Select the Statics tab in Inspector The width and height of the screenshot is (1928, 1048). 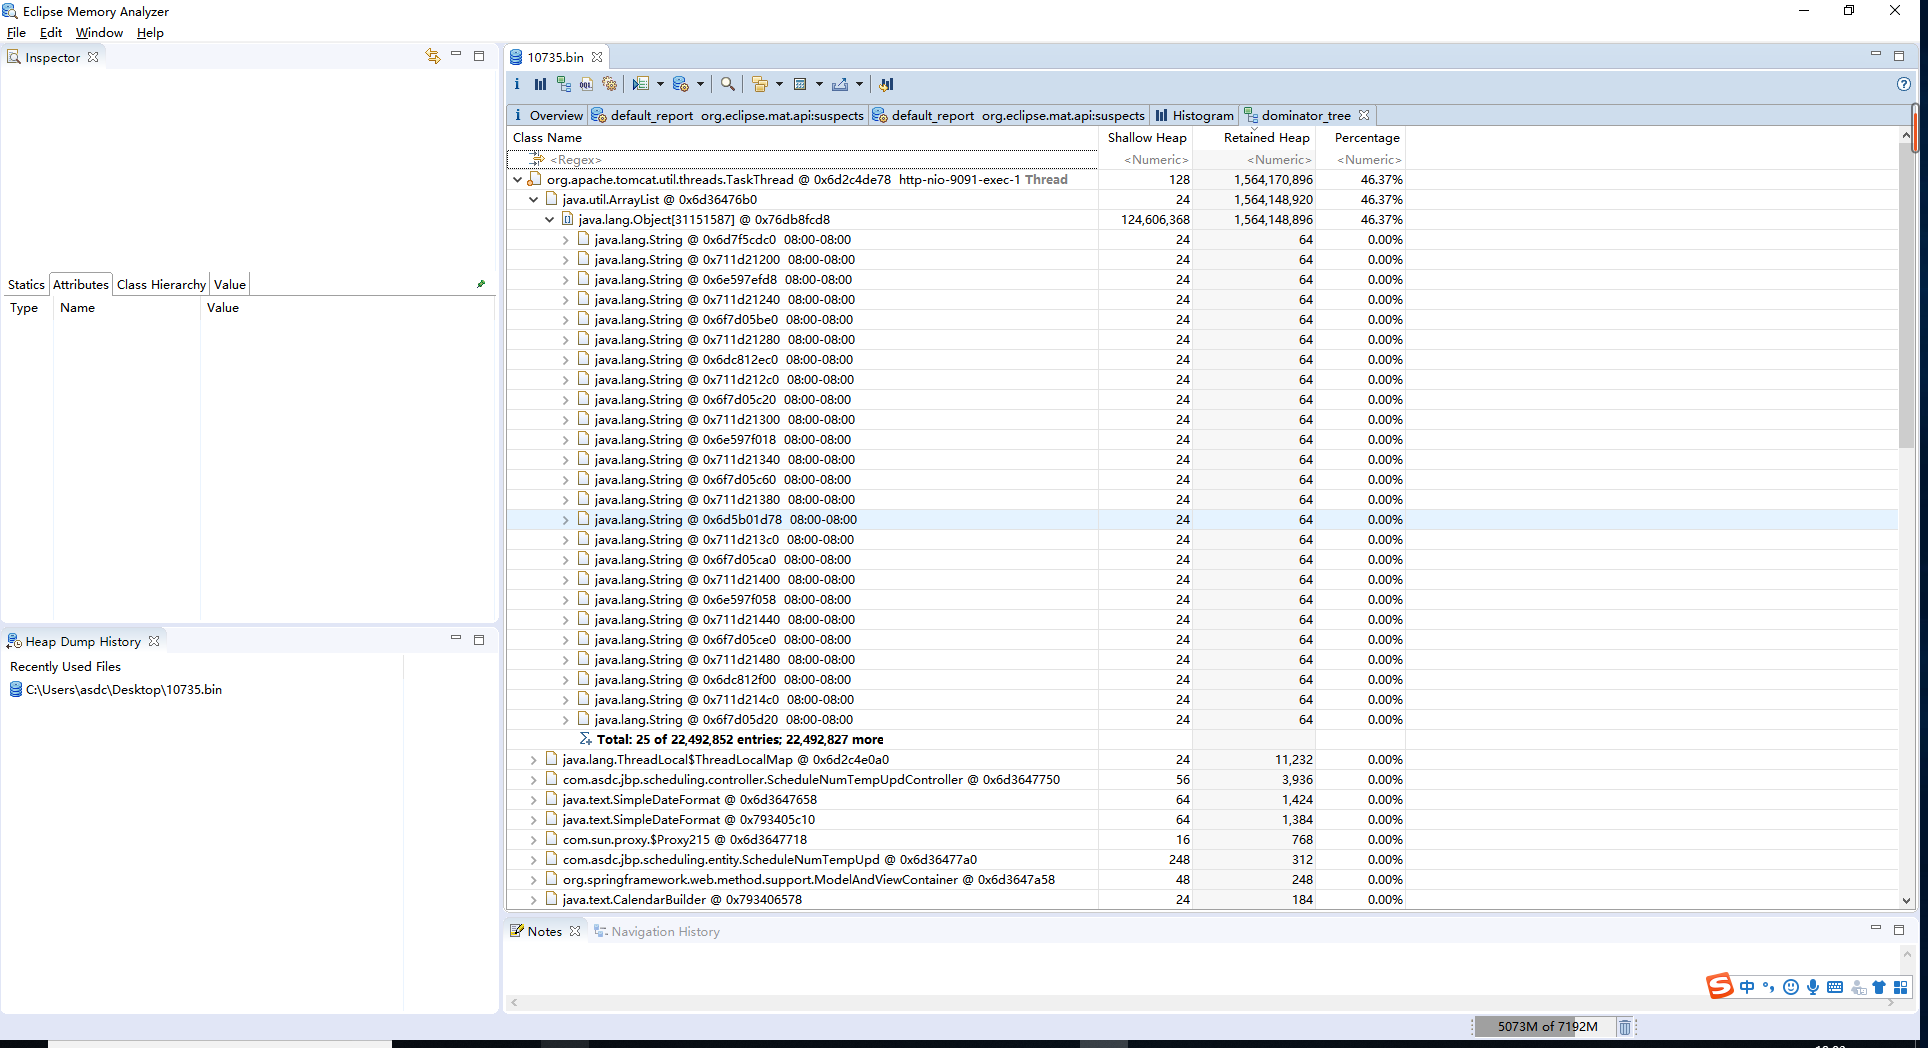pyautogui.click(x=26, y=284)
